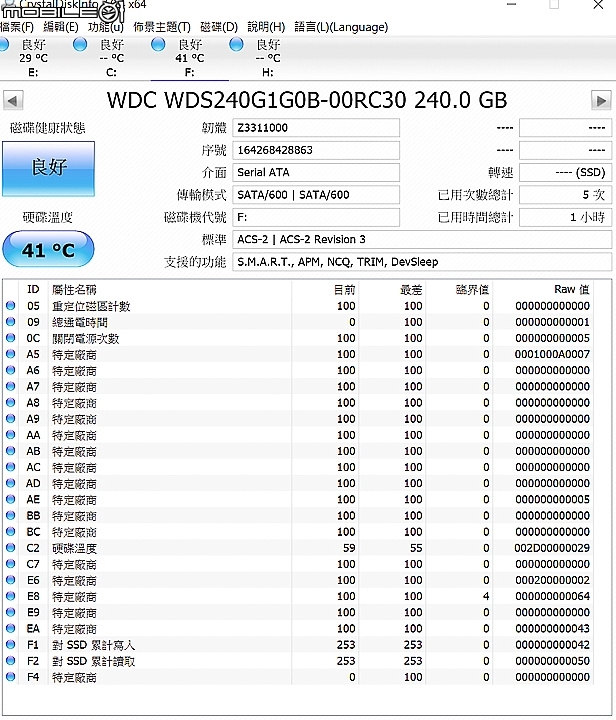Go to the previous disk with left arrow

[x=13, y=101]
